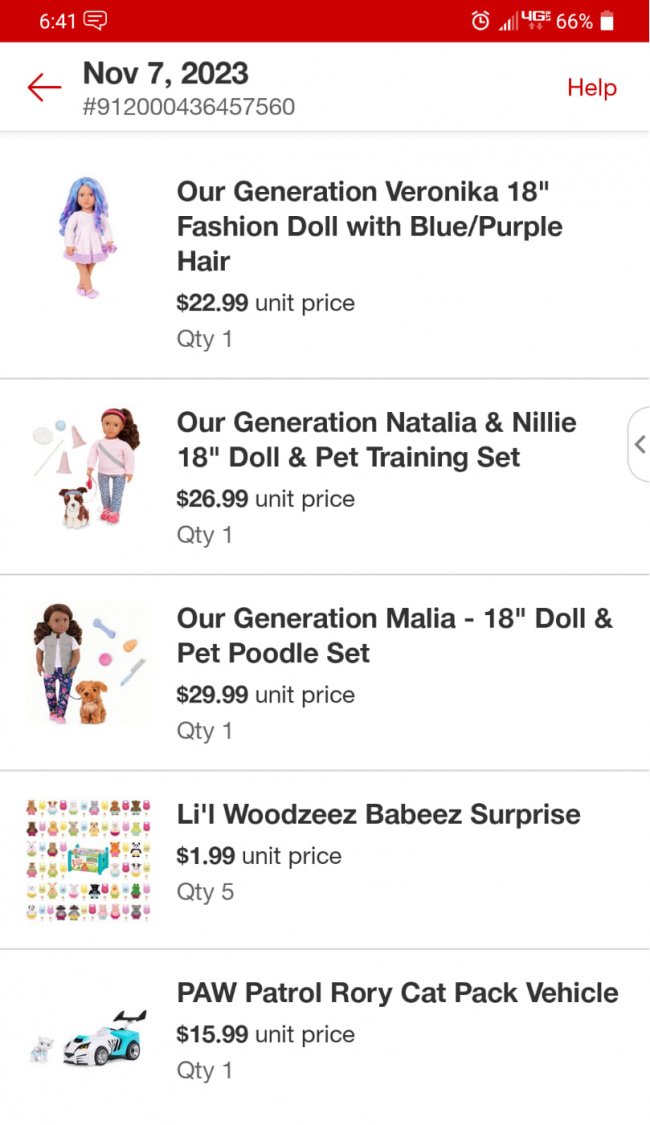This screenshot has height=1125, width=650.
Task: Select PAW Patrol Rory Cat Pack Vehicle title
Action: tap(397, 993)
